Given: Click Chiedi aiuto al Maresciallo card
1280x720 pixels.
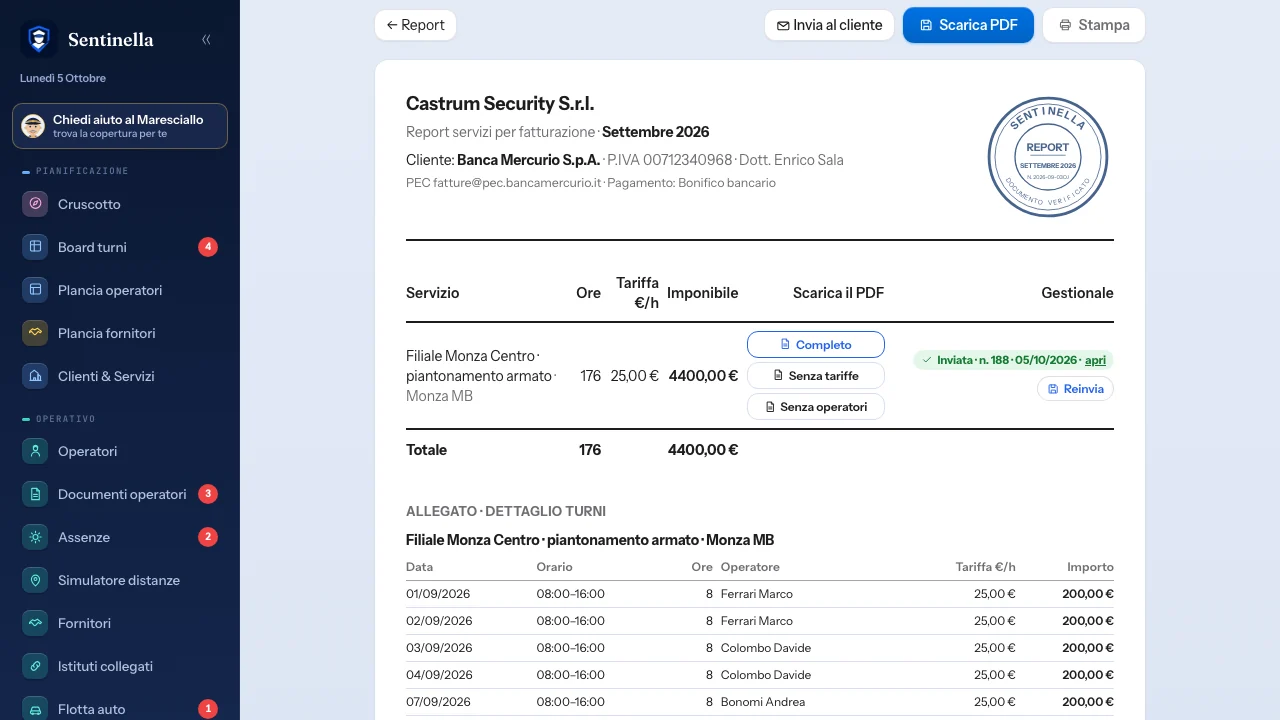Looking at the screenshot, I should click(120, 126).
